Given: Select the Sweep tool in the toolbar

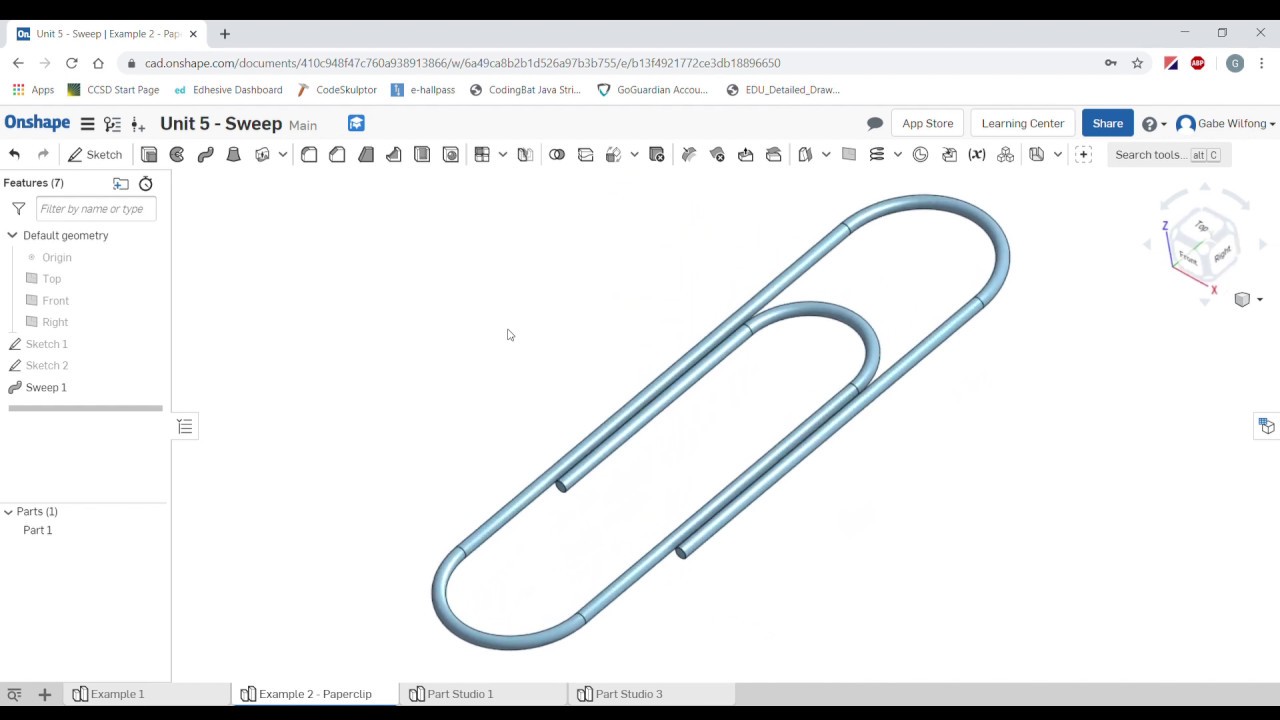Looking at the screenshot, I should pos(205,154).
